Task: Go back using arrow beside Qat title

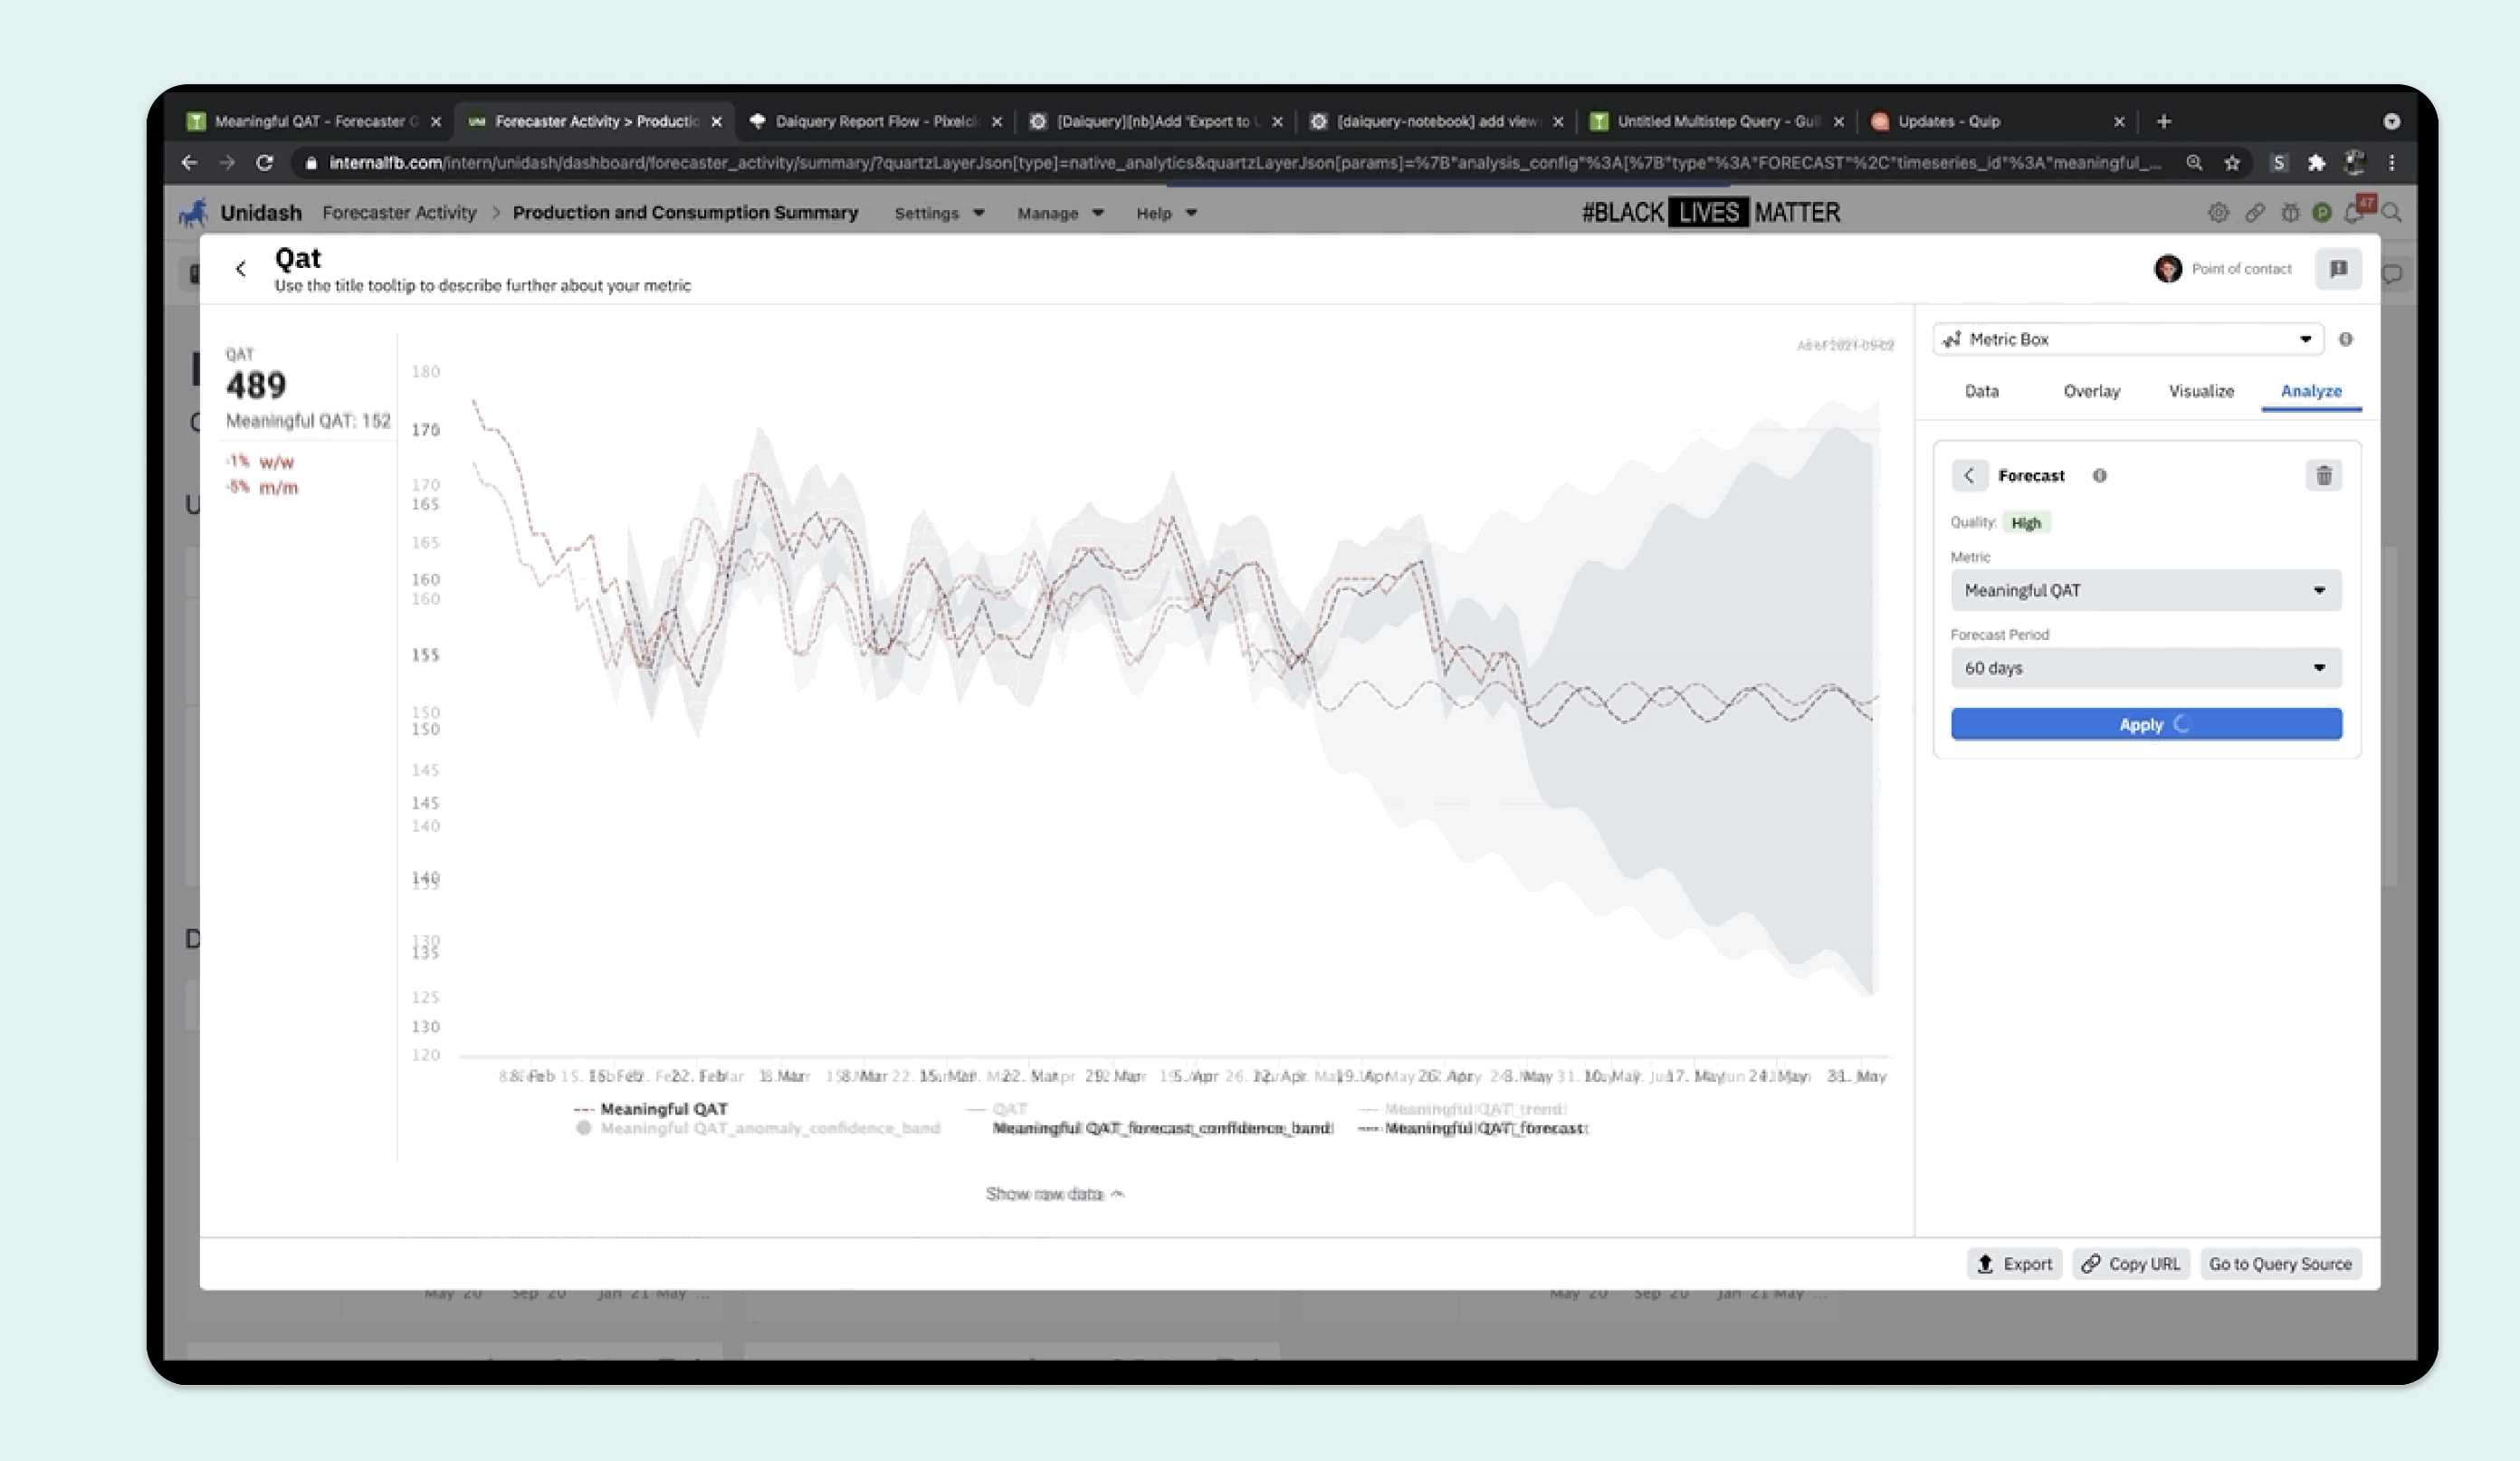Action: (x=241, y=268)
